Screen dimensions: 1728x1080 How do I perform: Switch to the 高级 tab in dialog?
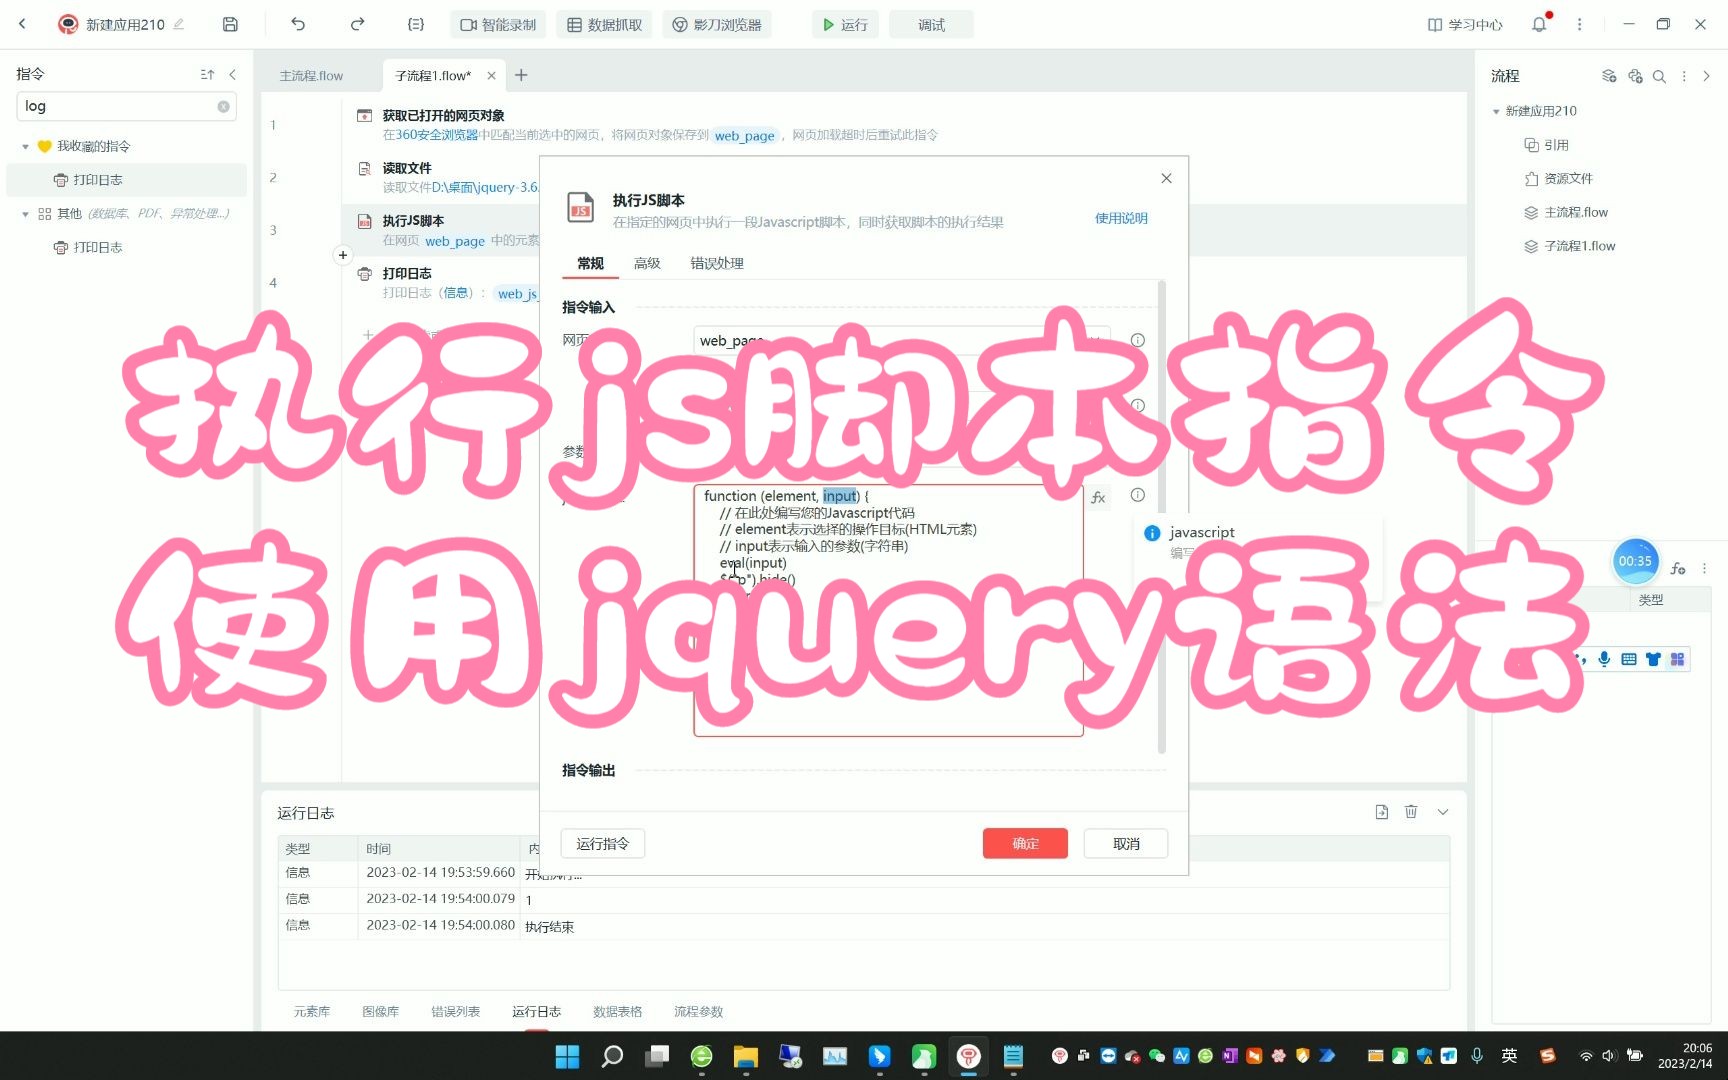[647, 263]
